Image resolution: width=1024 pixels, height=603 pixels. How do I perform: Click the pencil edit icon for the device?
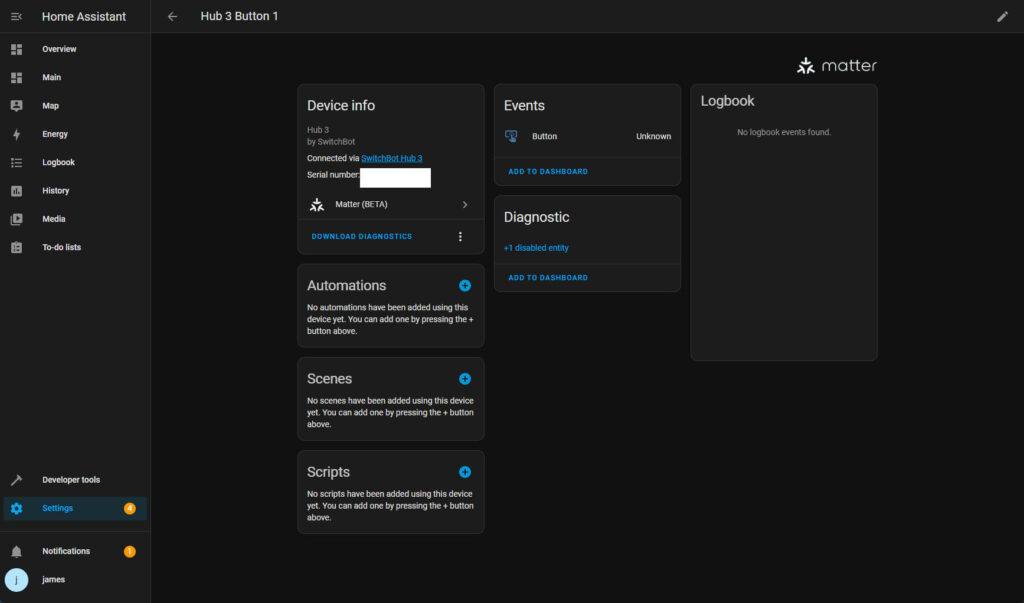(x=1003, y=16)
